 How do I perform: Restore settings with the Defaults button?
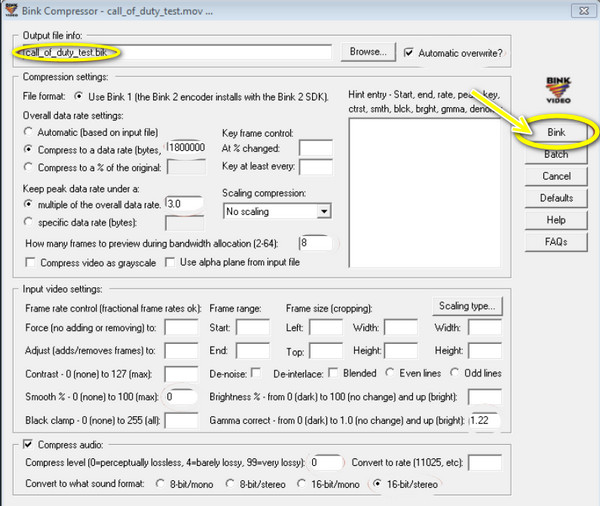[556, 198]
